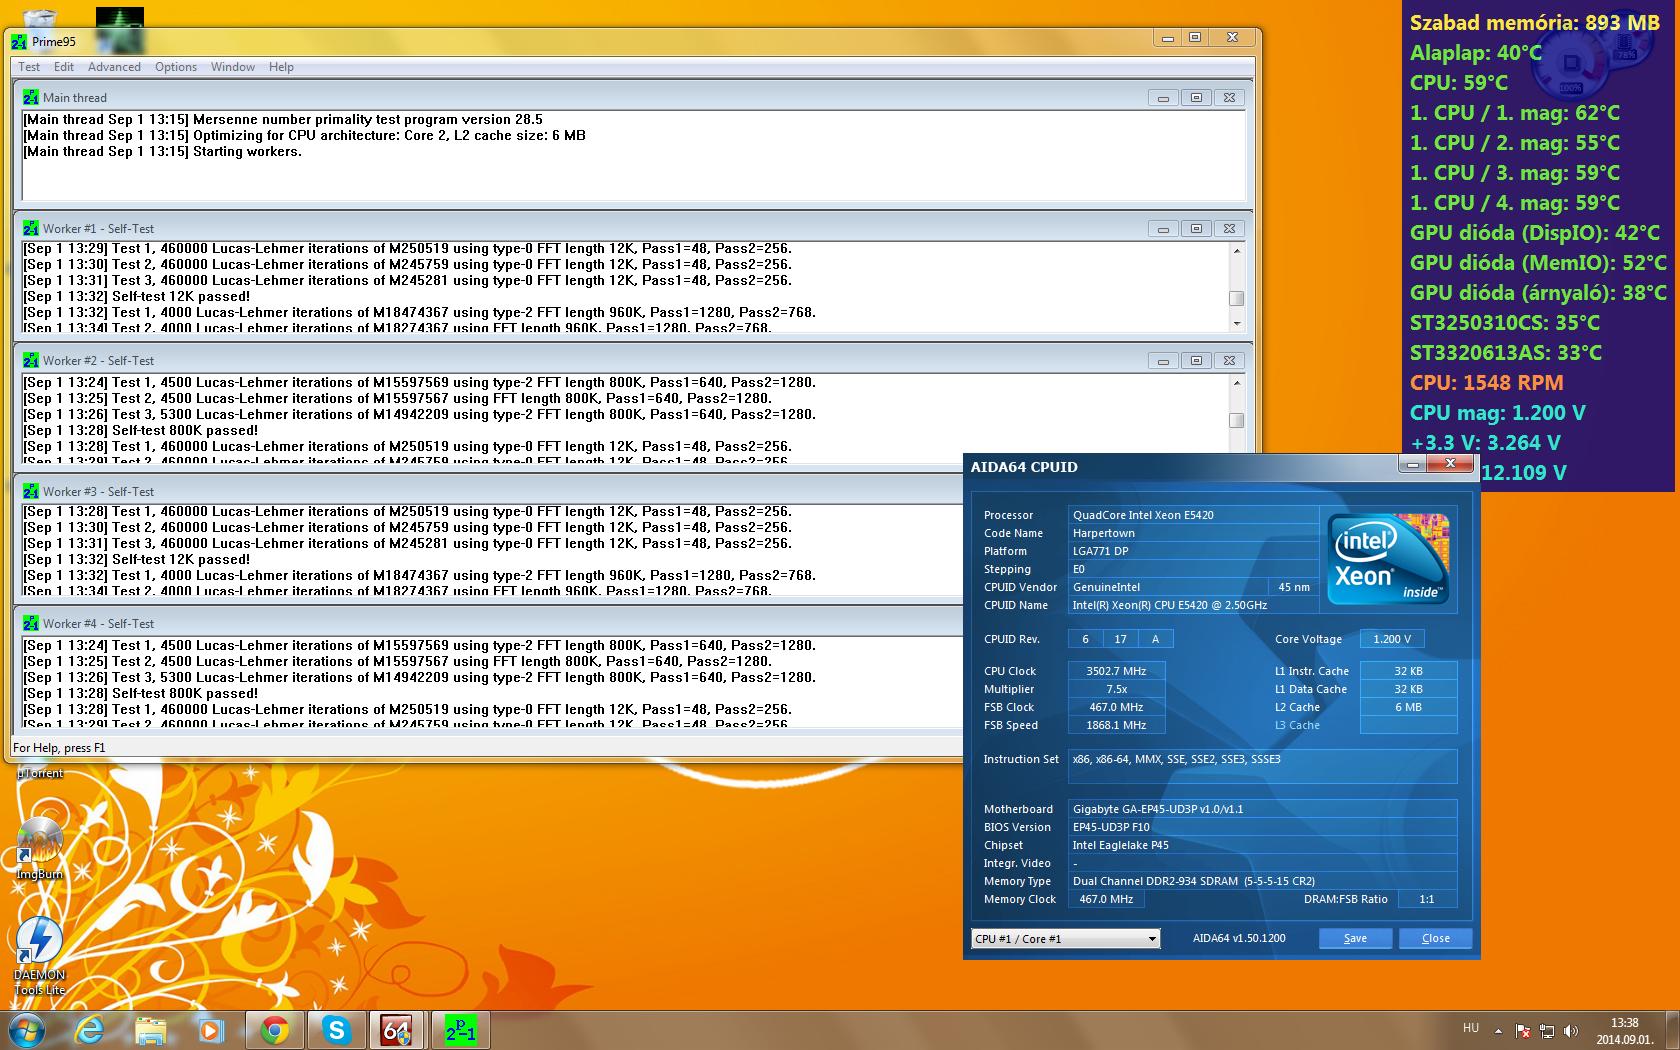Launch Internet Explorer from the taskbar

[x=90, y=1030]
